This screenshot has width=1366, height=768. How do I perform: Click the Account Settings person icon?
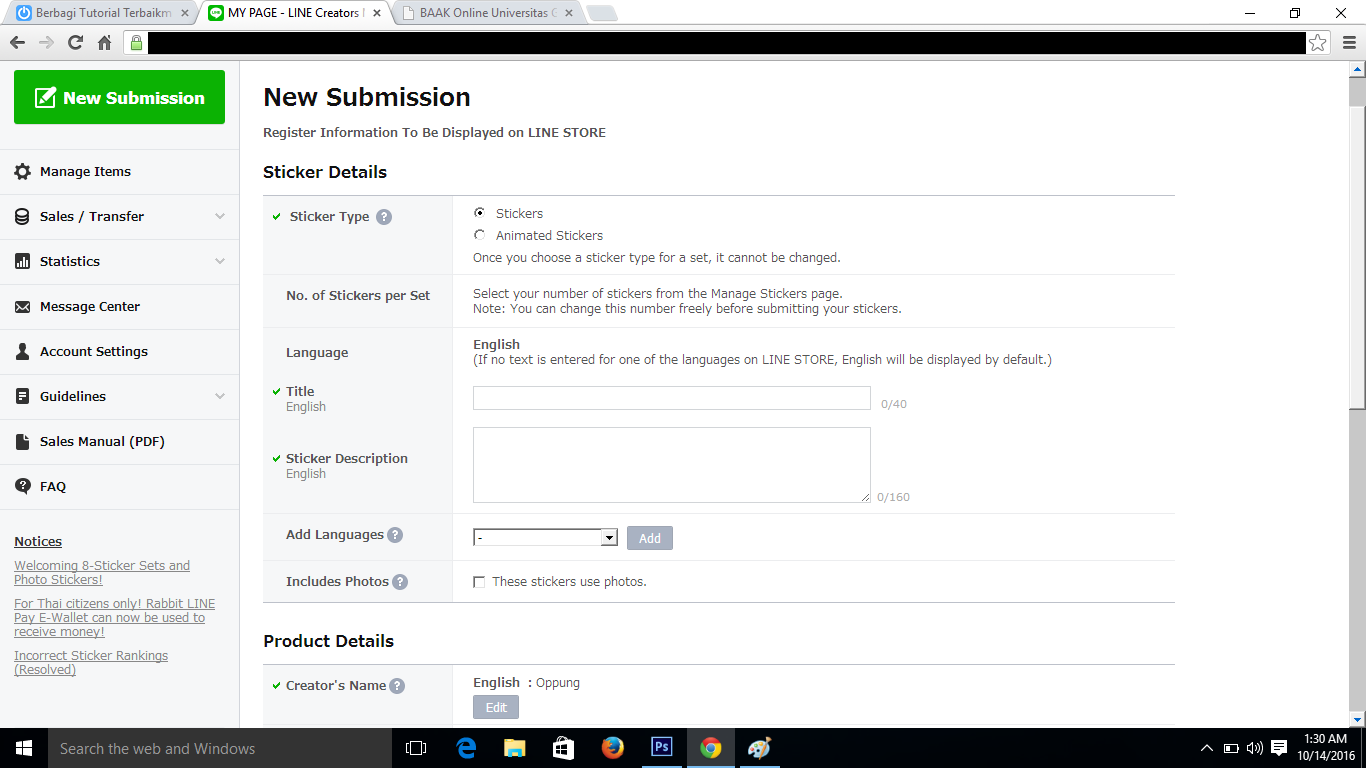point(22,352)
